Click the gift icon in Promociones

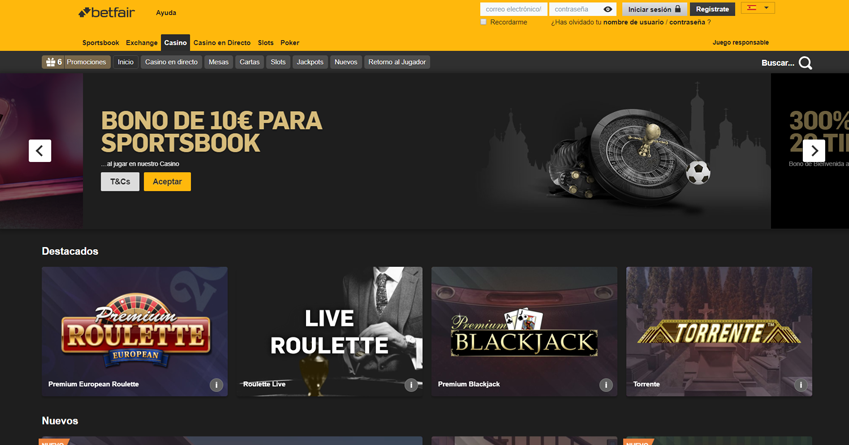[50, 62]
